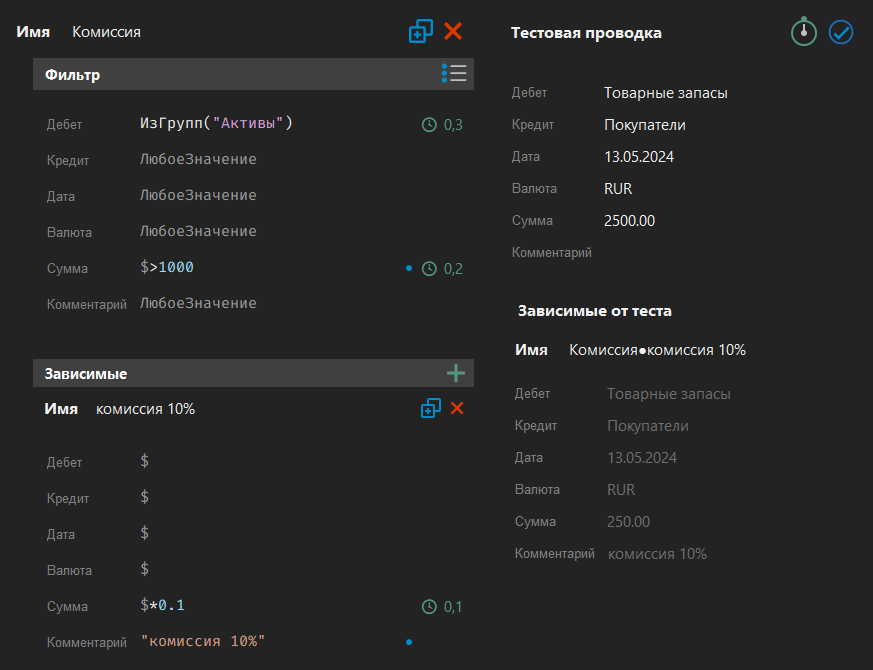Toggle the blue dot beside комиссия 10% comment
Viewport: 873px width, 670px height.
[409, 643]
